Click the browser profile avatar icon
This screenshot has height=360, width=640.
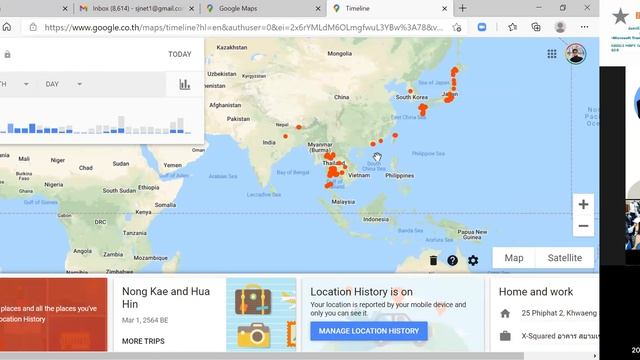coord(560,27)
